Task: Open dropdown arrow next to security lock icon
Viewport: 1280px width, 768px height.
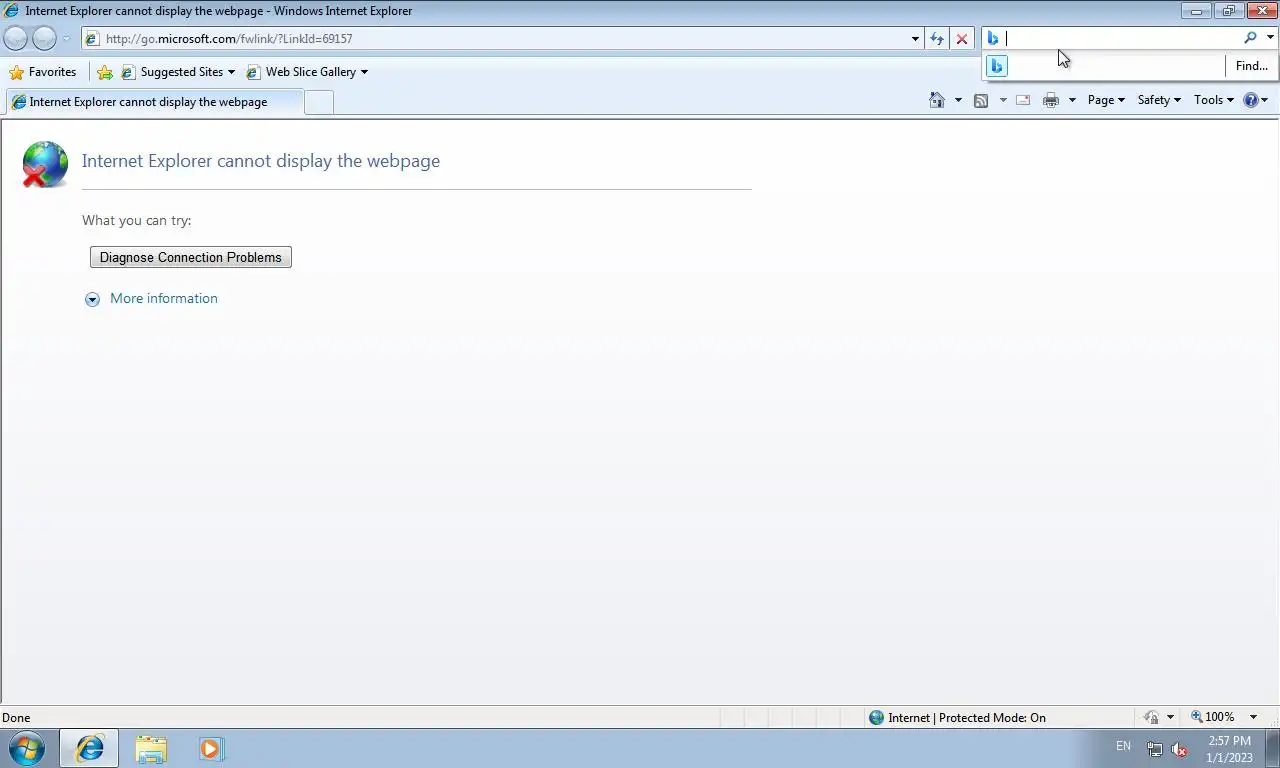Action: tap(1170, 717)
